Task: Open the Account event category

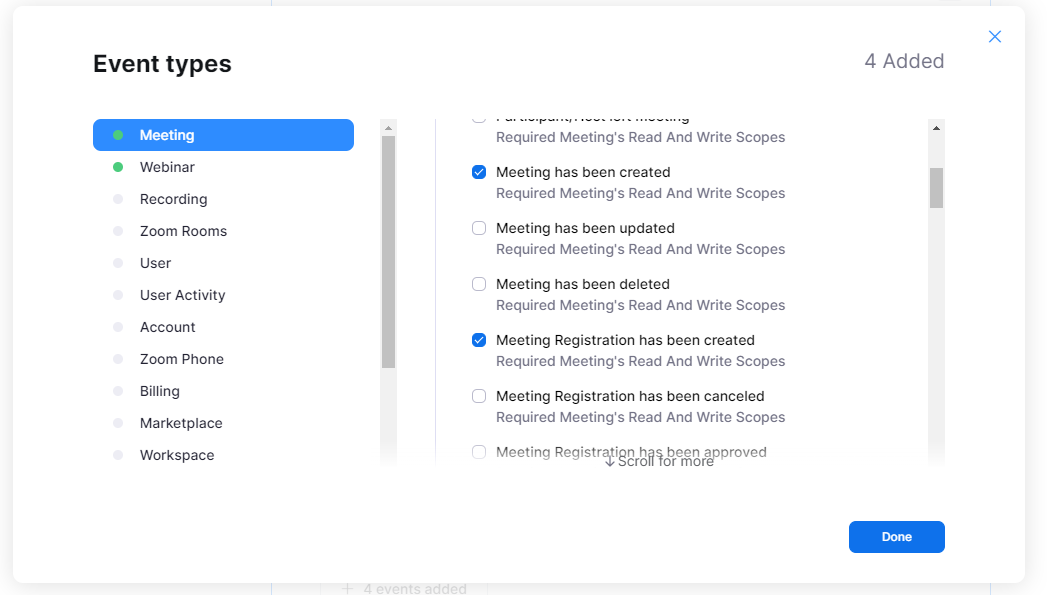Action: [x=167, y=327]
